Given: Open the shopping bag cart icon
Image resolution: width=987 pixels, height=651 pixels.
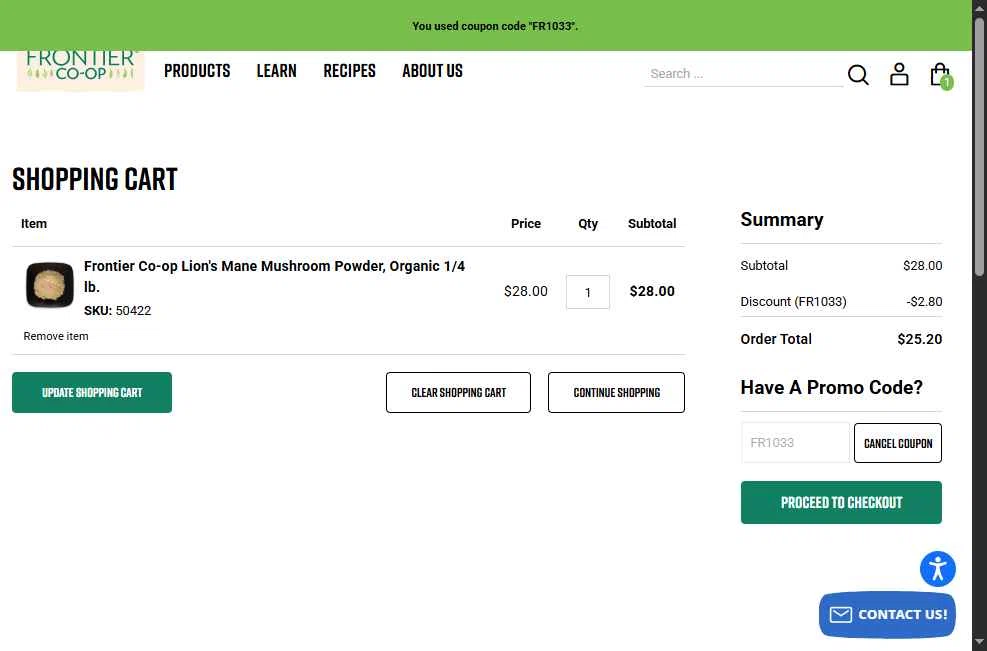Looking at the screenshot, I should tap(940, 75).
